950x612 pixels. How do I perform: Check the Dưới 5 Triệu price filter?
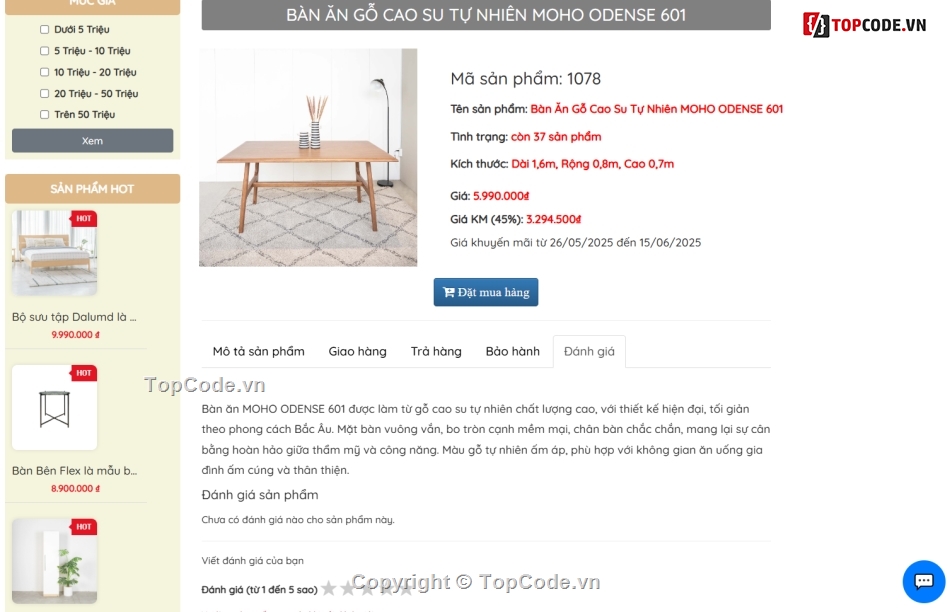point(44,29)
